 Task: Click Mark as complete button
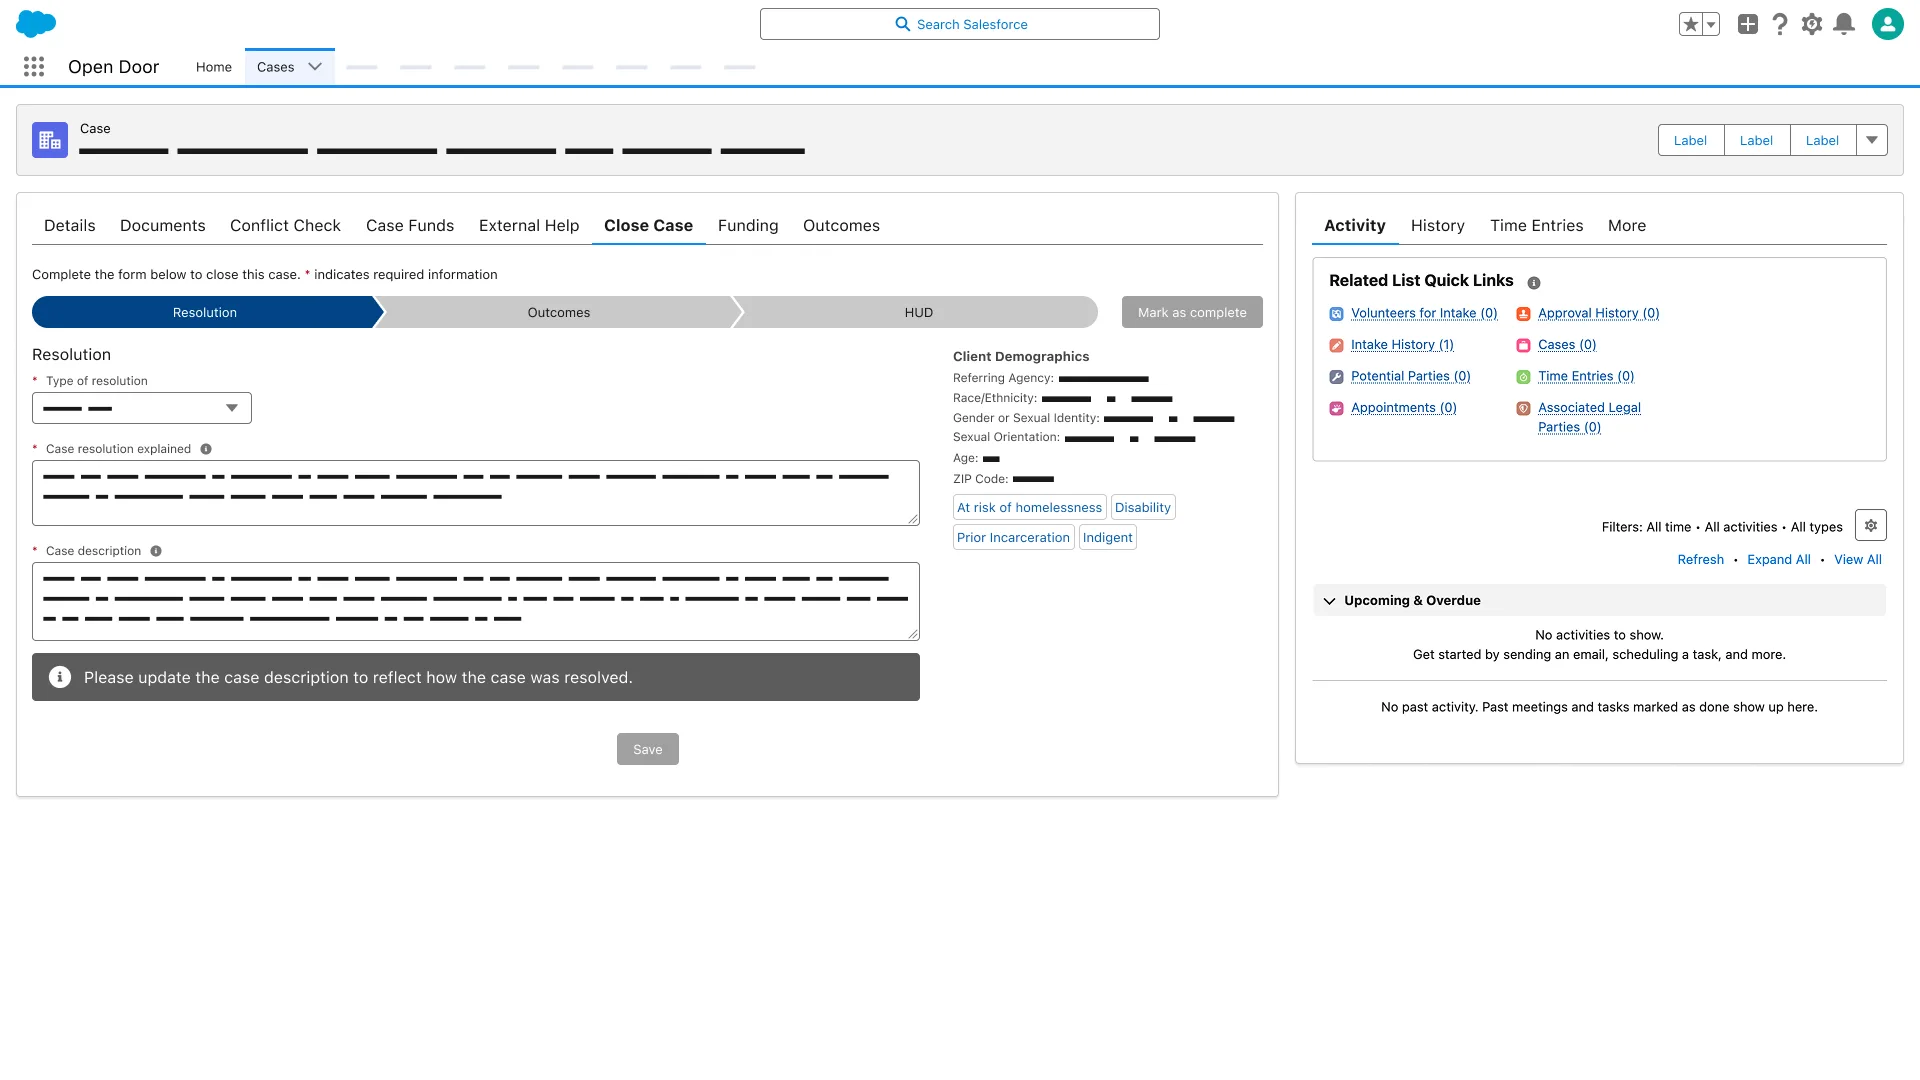pos(1192,312)
